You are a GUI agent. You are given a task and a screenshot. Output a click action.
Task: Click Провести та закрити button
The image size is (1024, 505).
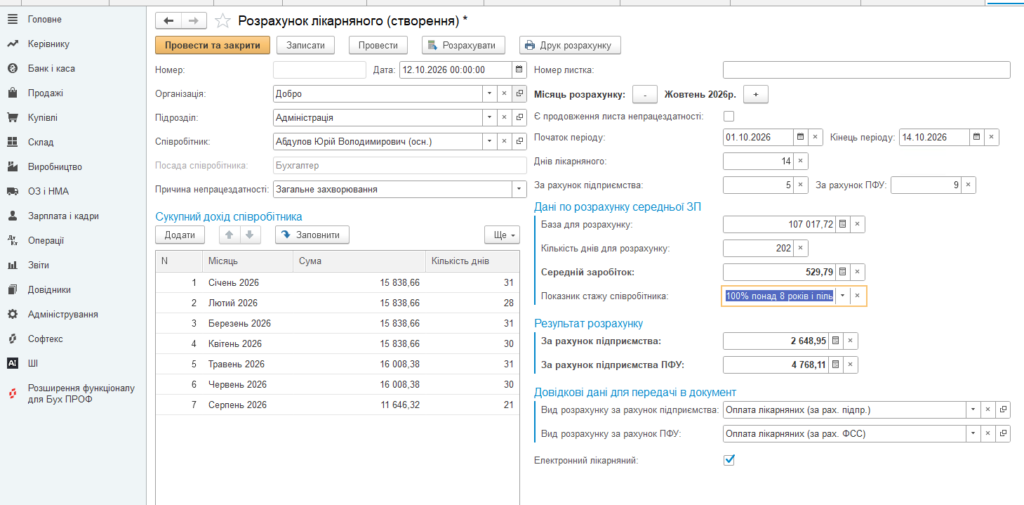coord(212,45)
